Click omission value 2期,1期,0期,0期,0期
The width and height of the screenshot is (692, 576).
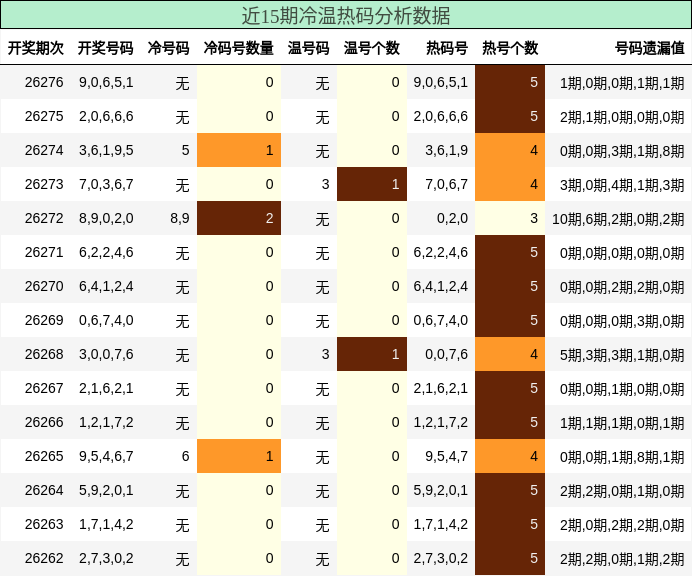[x=622, y=116]
